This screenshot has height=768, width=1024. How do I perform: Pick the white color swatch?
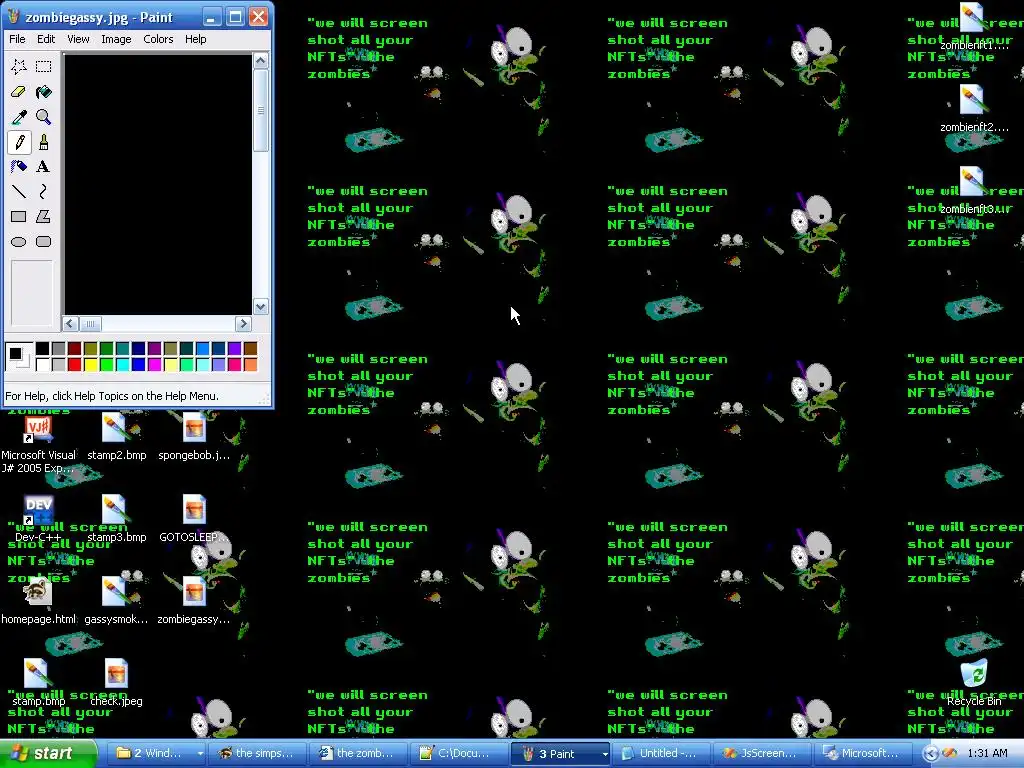click(x=42, y=364)
